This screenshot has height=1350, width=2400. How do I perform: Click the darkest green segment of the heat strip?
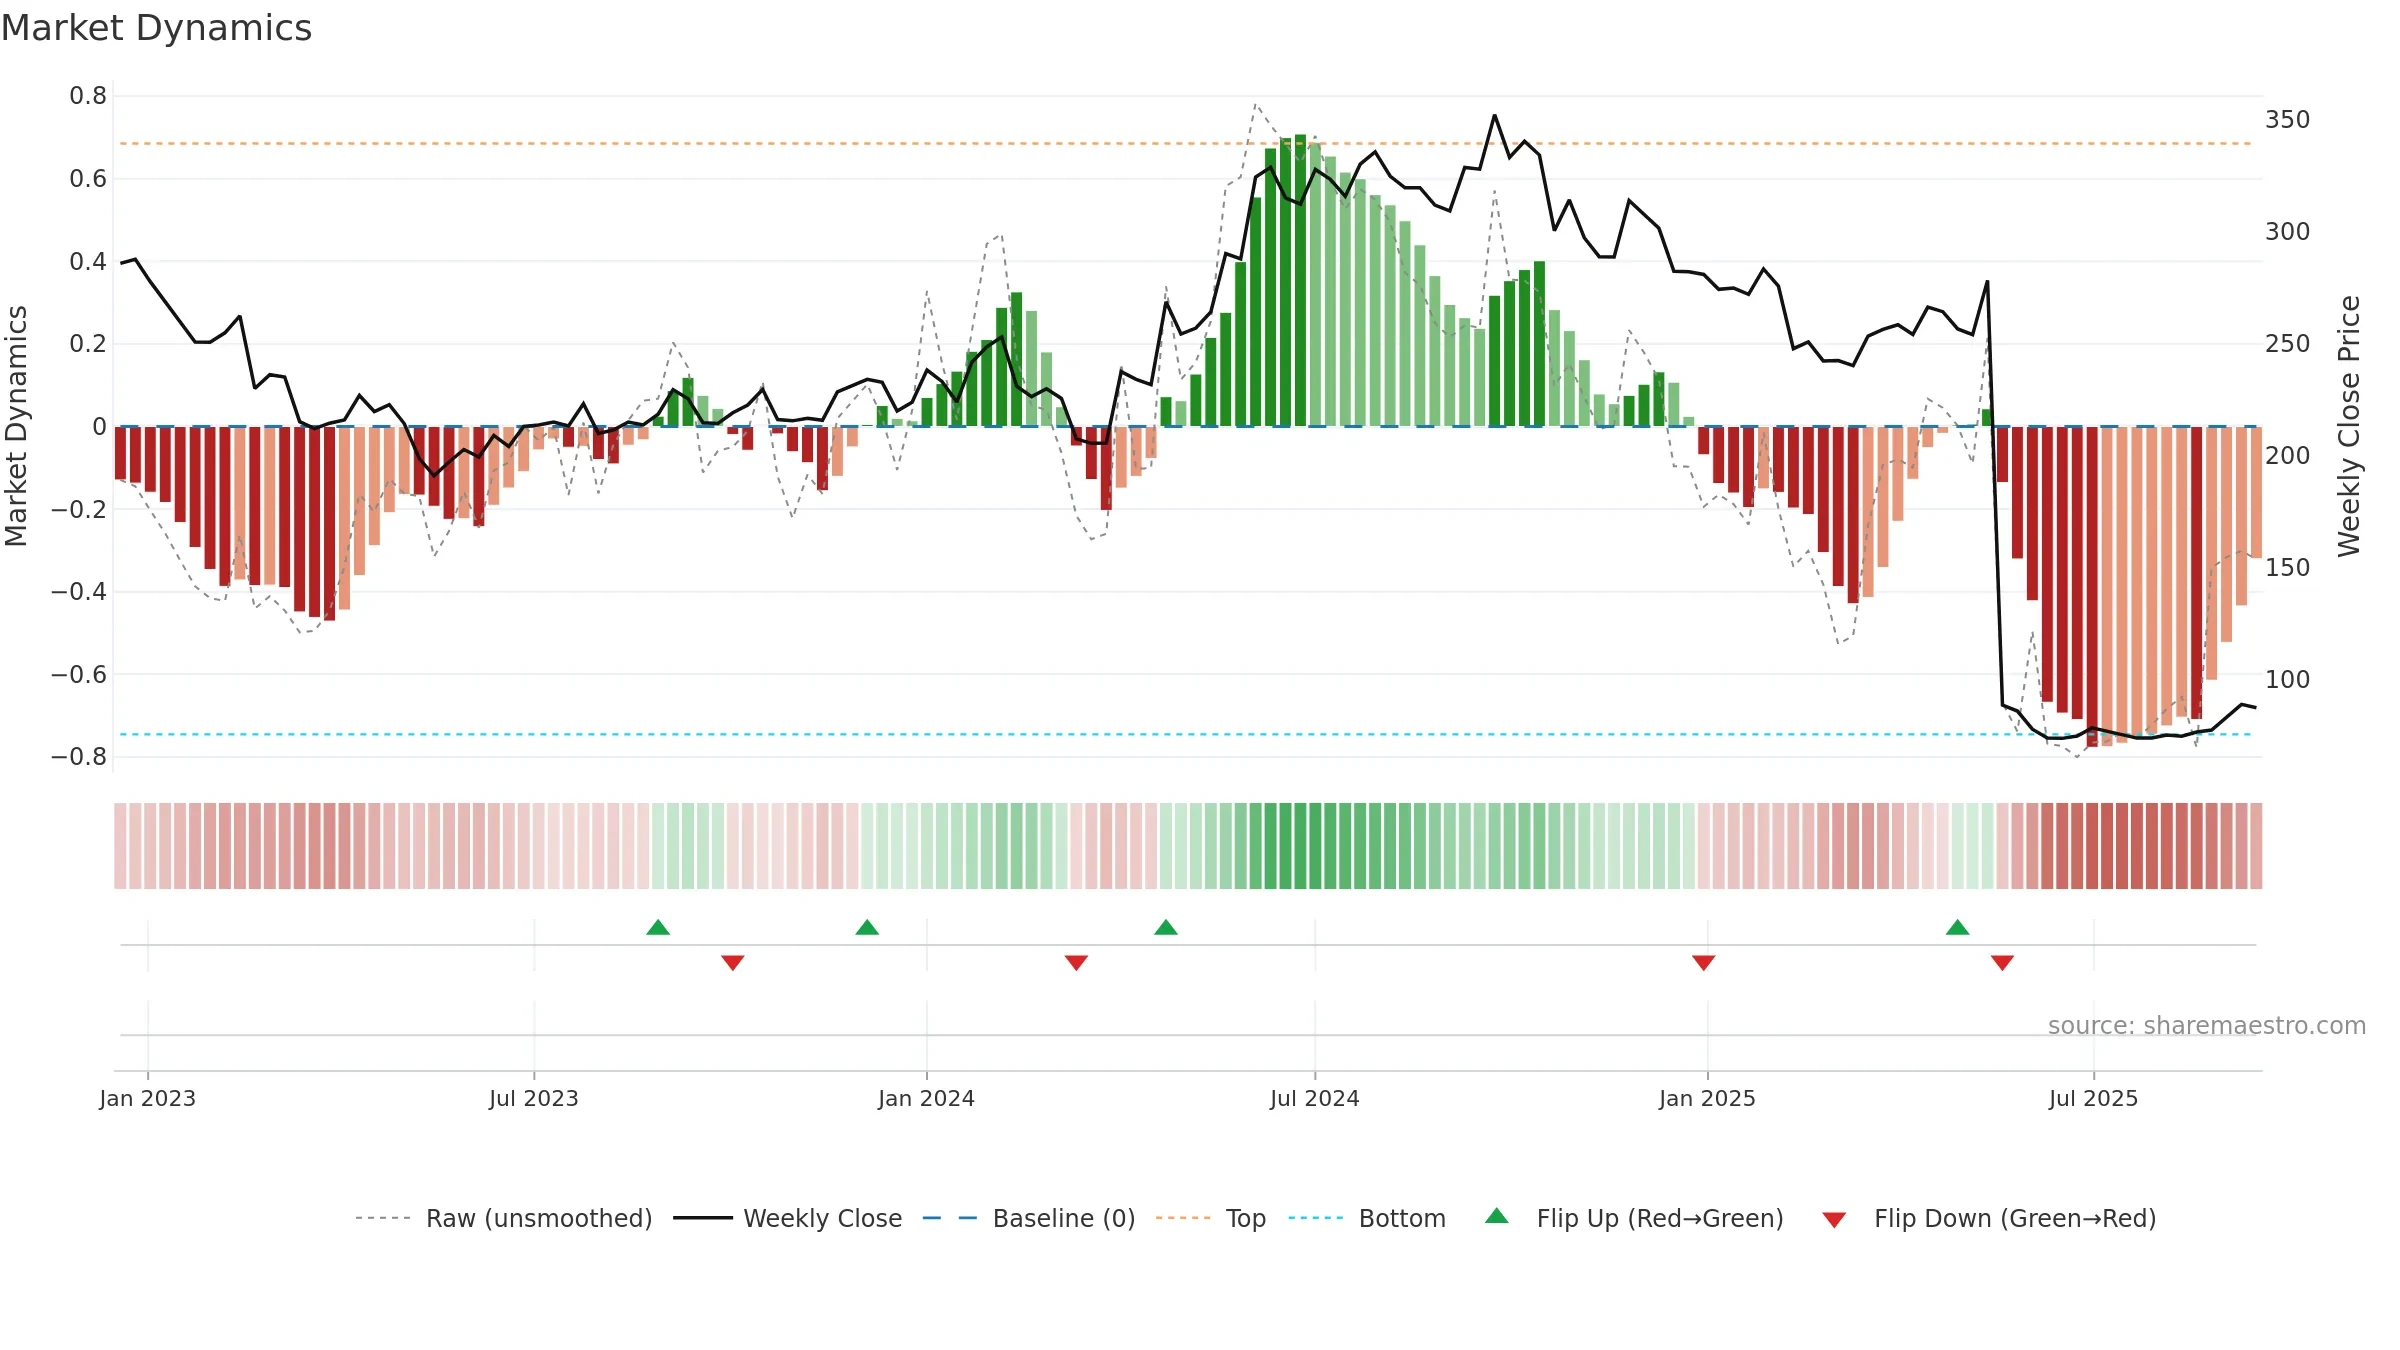point(1300,846)
